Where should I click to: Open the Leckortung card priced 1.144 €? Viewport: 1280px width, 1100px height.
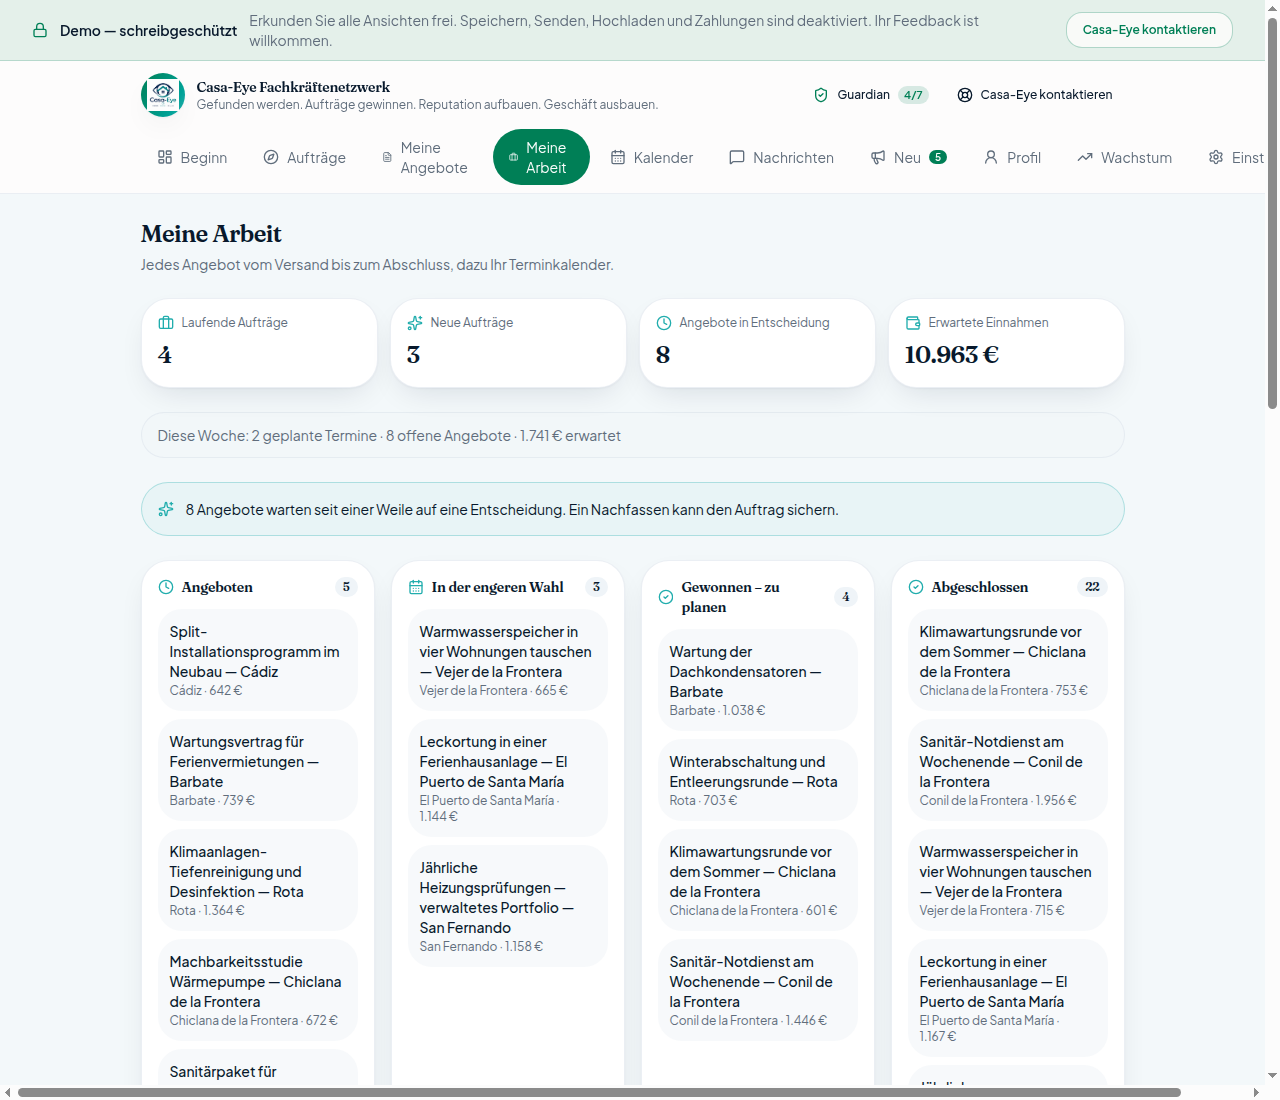(x=508, y=778)
